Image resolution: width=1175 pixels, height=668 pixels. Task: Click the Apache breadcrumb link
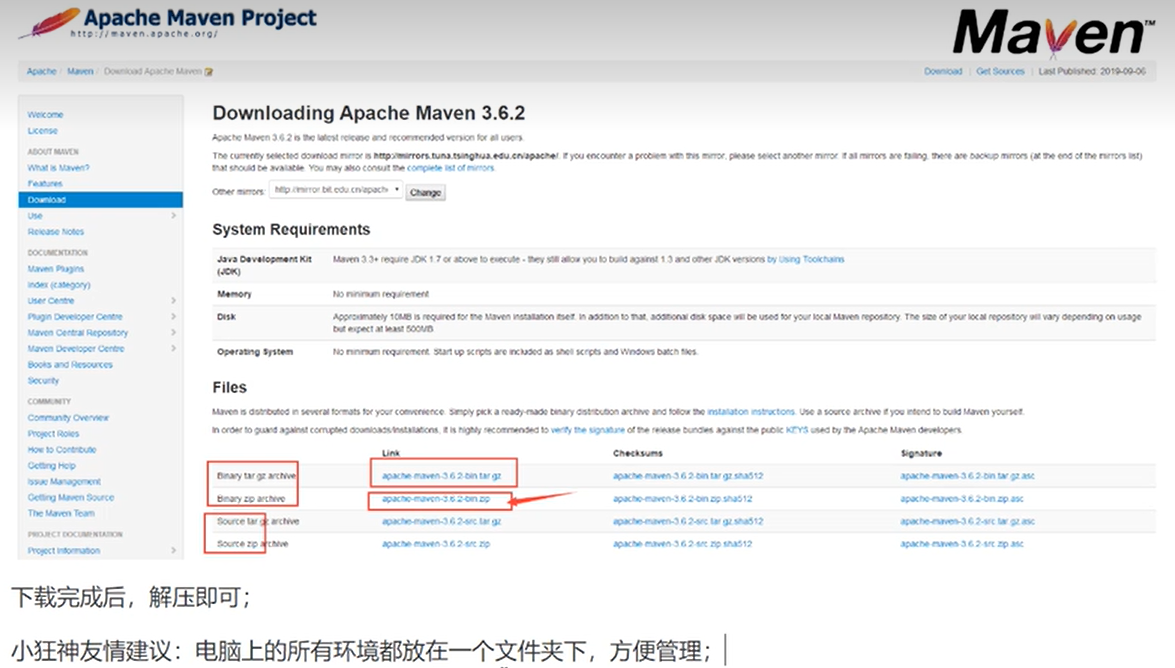click(41, 71)
